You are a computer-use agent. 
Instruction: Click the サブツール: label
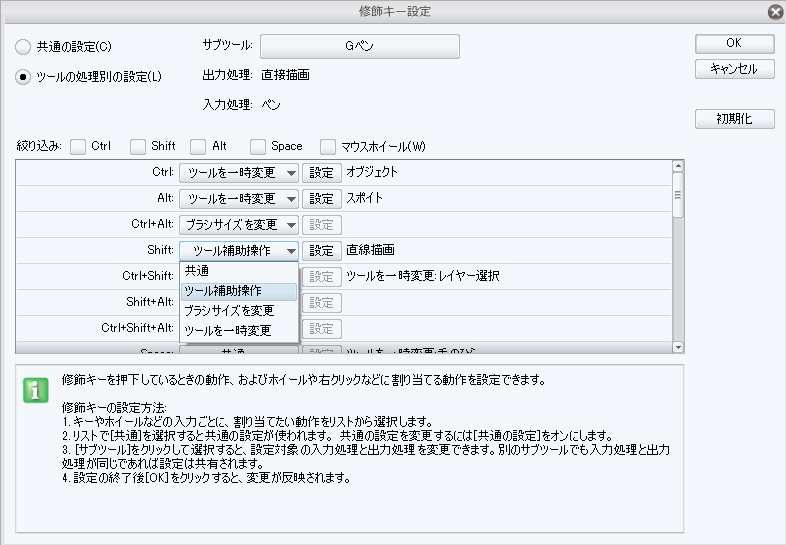[x=228, y=46]
